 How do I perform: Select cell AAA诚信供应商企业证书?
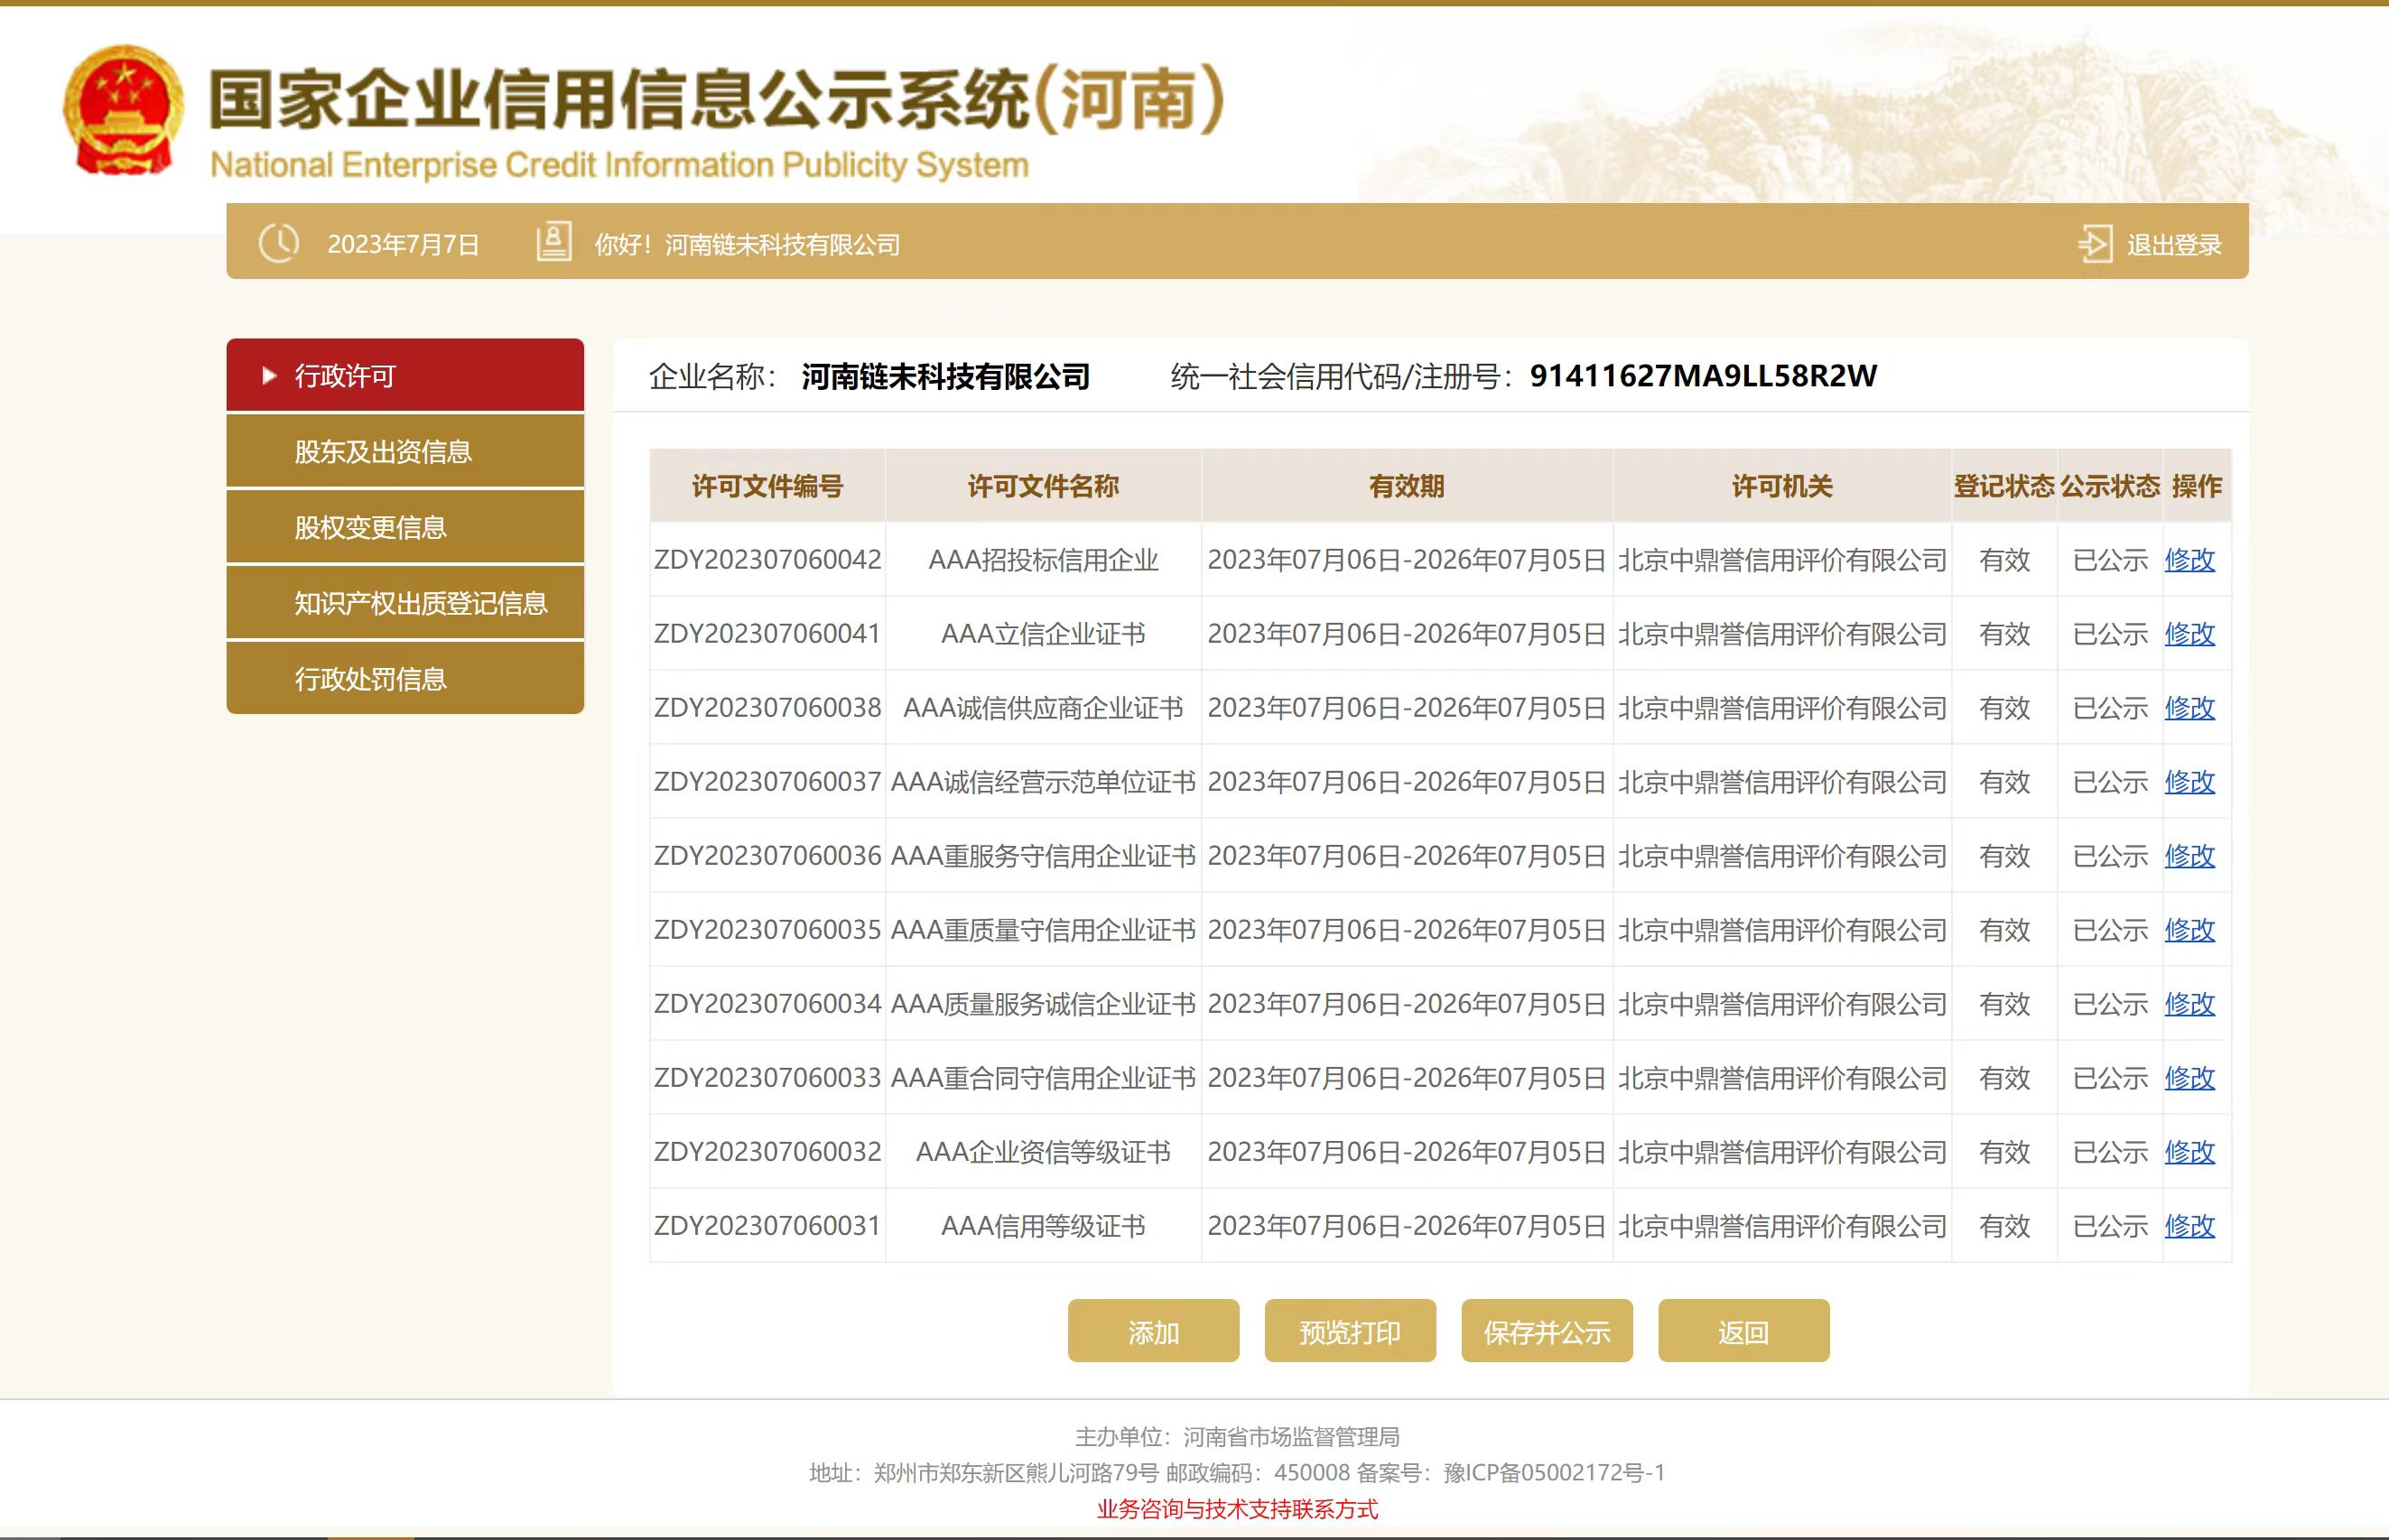(1043, 708)
